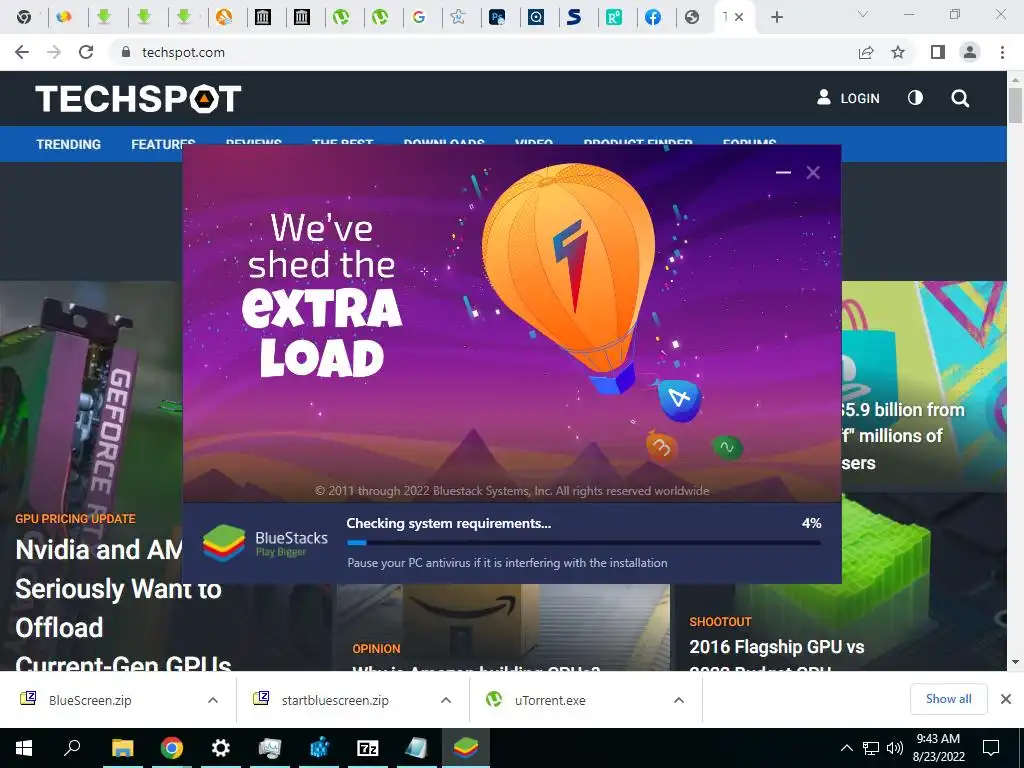1024x768 pixels.
Task: Expand options for BlueScreen.zip download
Action: [x=213, y=700]
